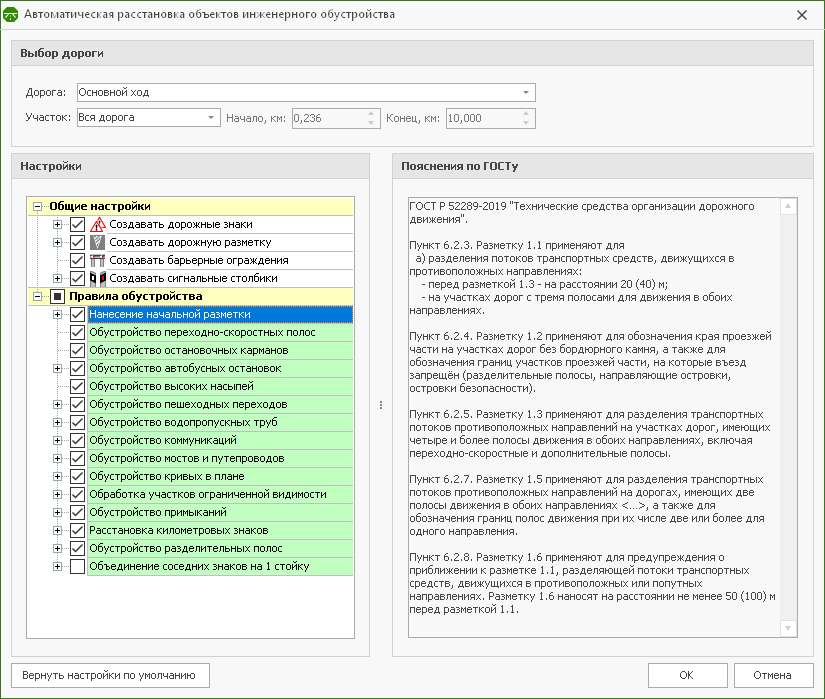Uncheck 'Обустройство высоких насыпей' checkbox
Viewport: 825px width, 699px height.
77,387
